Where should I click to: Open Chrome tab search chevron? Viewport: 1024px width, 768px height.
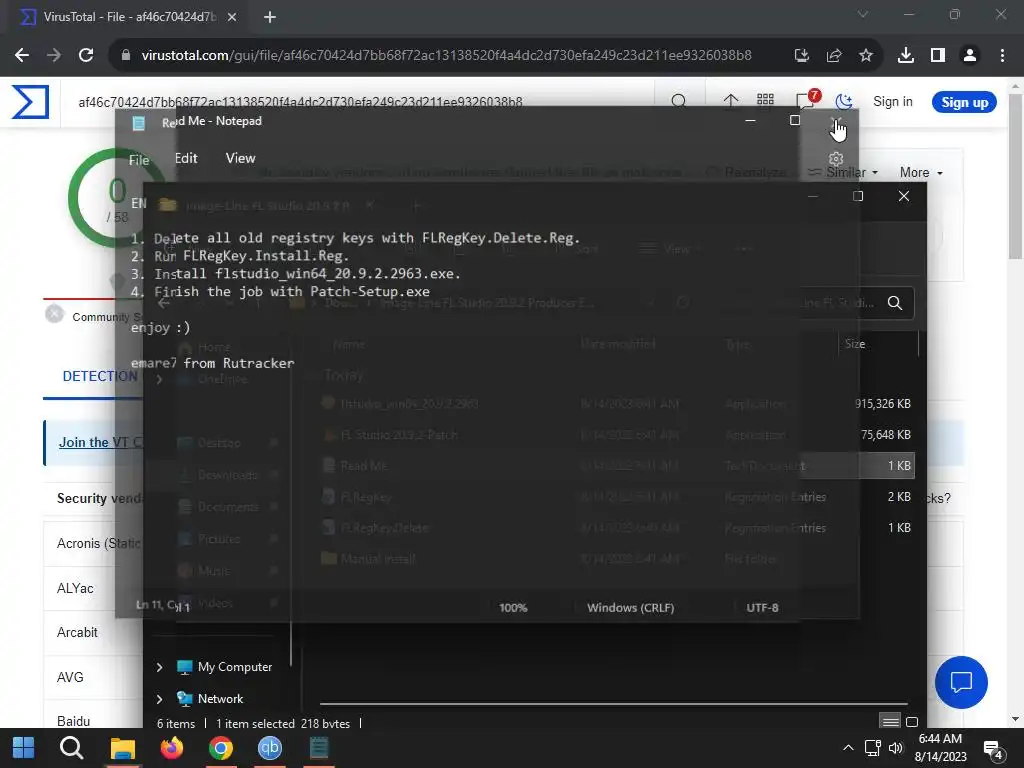(863, 14)
